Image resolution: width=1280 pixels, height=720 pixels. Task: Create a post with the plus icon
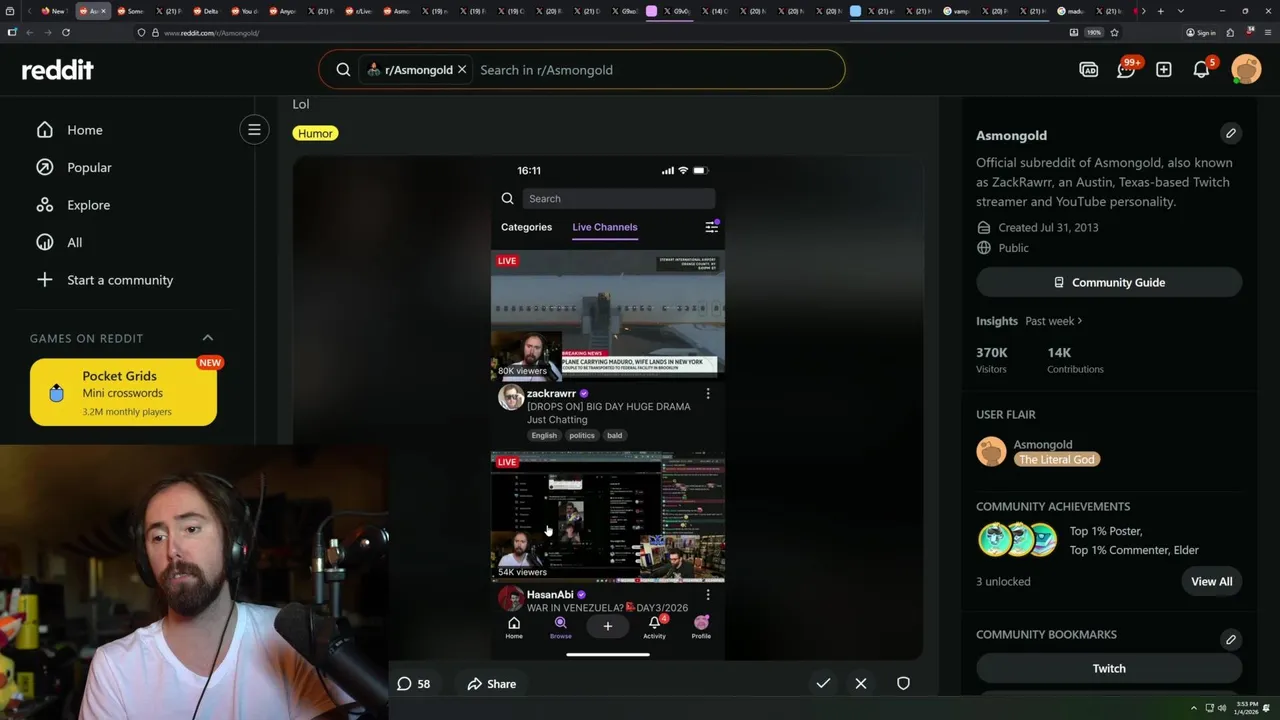pos(1164,69)
